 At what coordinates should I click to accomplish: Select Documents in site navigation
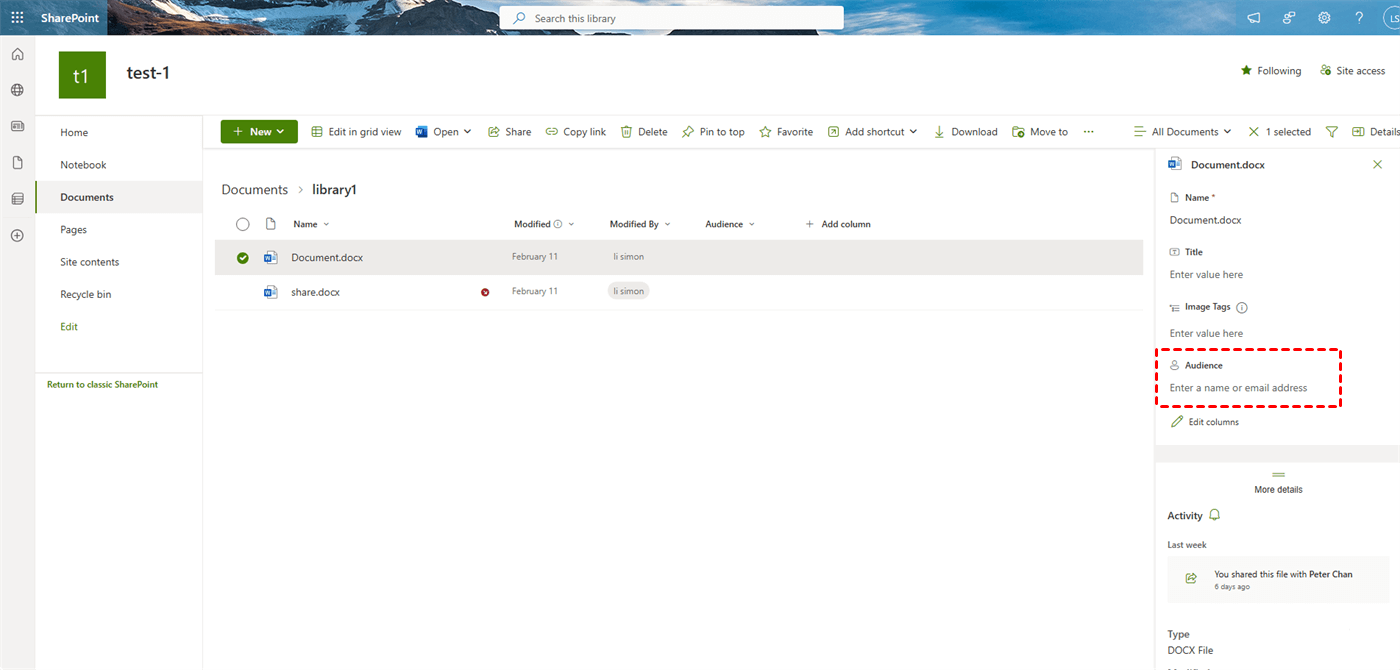pos(87,197)
